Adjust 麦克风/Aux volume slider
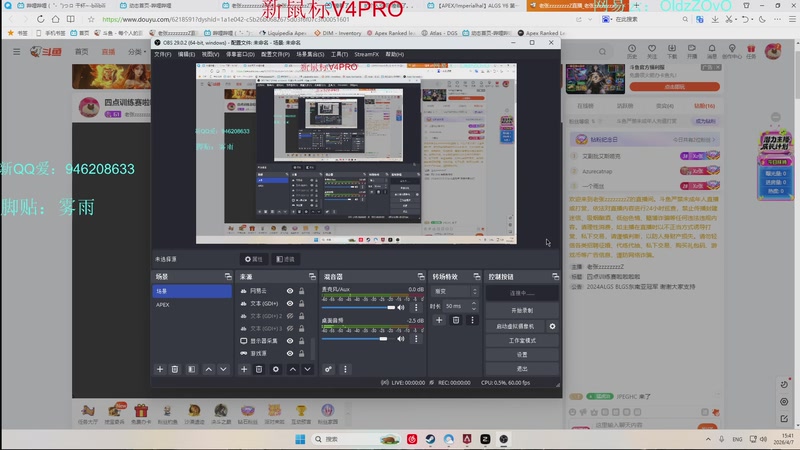This screenshot has height=450, width=800. 358,308
